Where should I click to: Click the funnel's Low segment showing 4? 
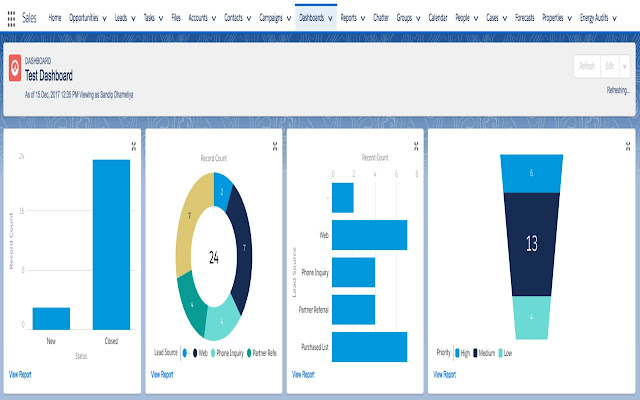coord(531,318)
